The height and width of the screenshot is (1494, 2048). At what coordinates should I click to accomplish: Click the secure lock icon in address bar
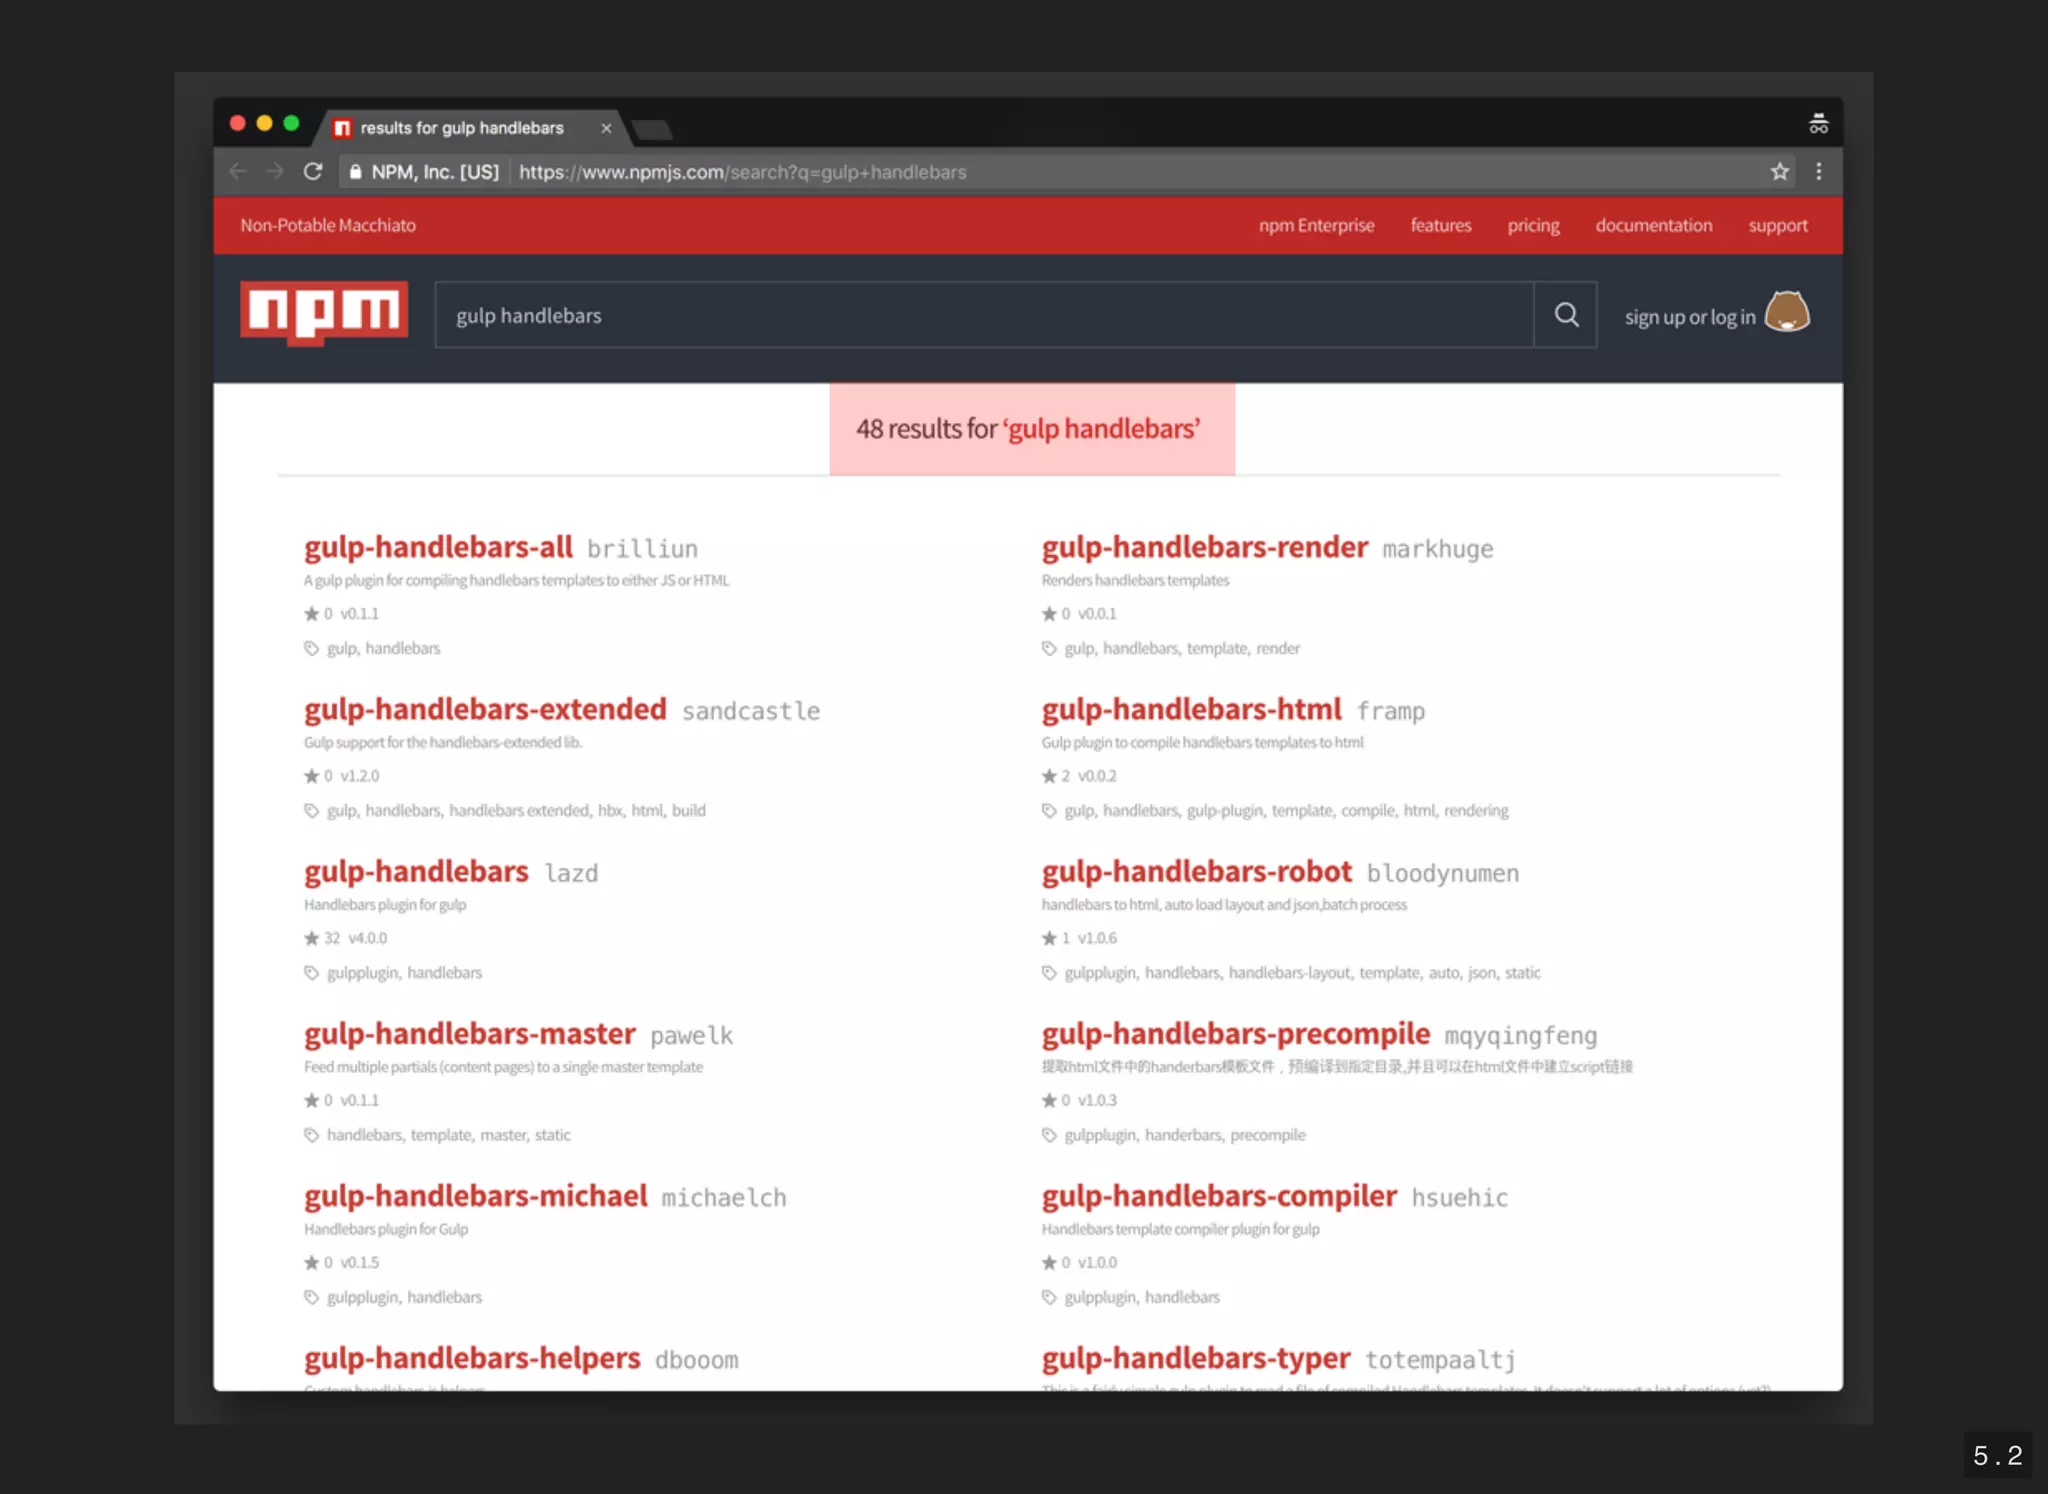click(355, 172)
